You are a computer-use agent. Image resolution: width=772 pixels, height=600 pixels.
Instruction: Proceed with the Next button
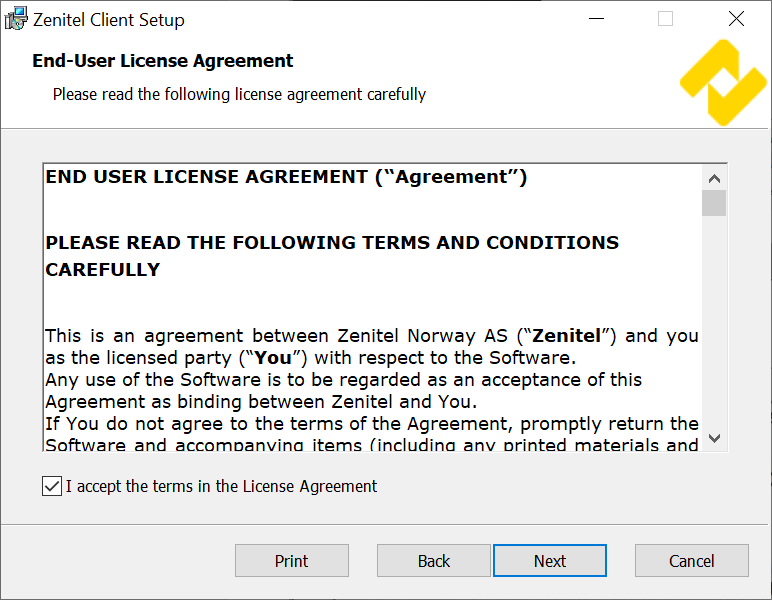coord(550,561)
